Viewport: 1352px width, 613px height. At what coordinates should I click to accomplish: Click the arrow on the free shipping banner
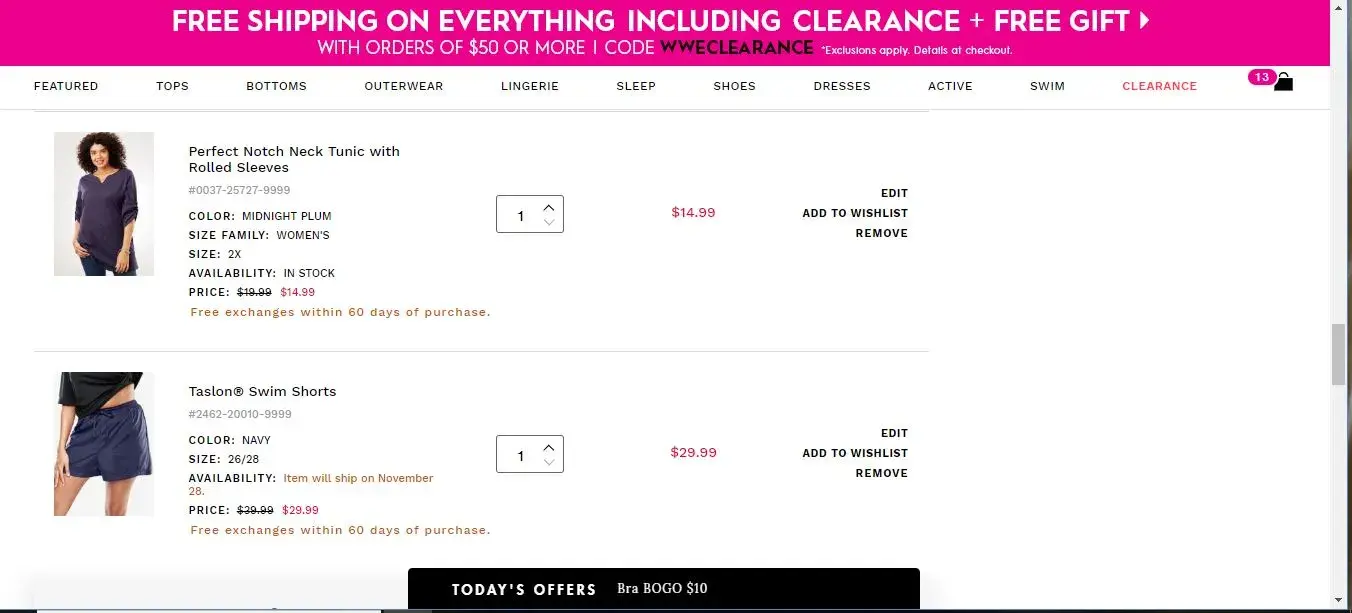tap(1144, 21)
